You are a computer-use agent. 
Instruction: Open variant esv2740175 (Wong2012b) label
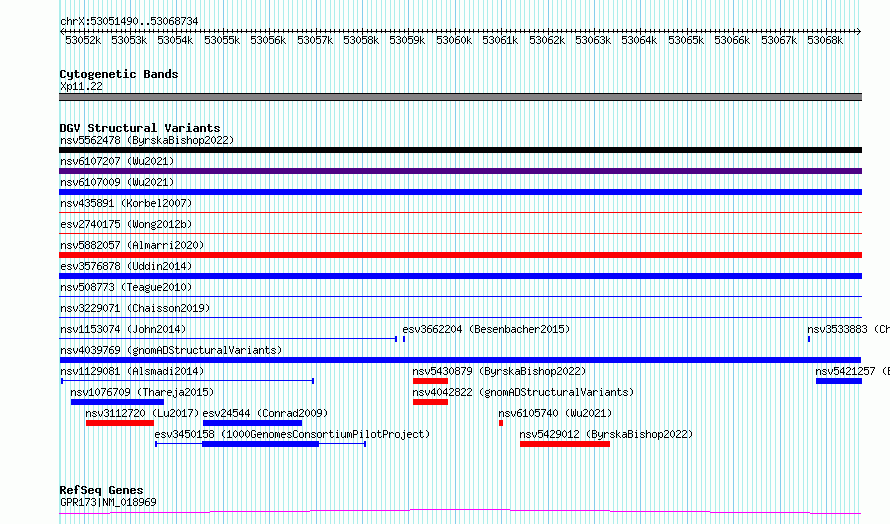point(126,224)
